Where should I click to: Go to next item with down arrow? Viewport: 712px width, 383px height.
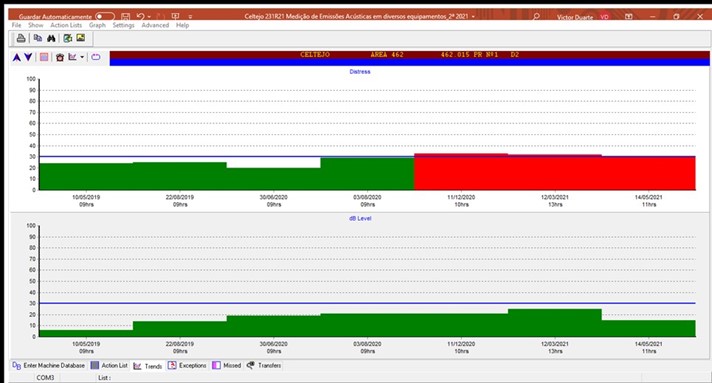point(28,57)
